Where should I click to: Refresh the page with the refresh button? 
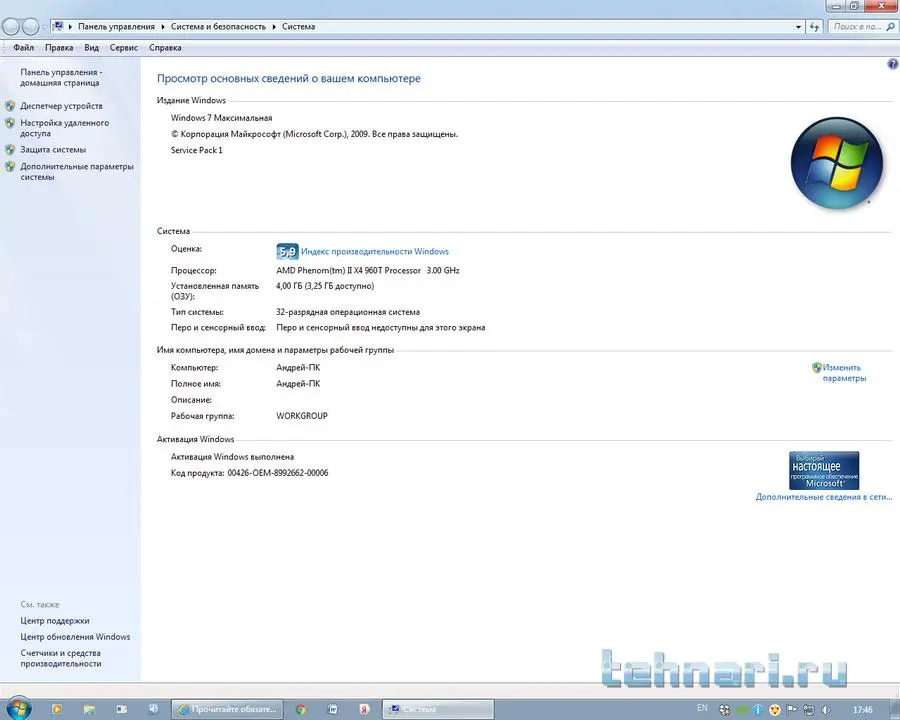pos(814,26)
